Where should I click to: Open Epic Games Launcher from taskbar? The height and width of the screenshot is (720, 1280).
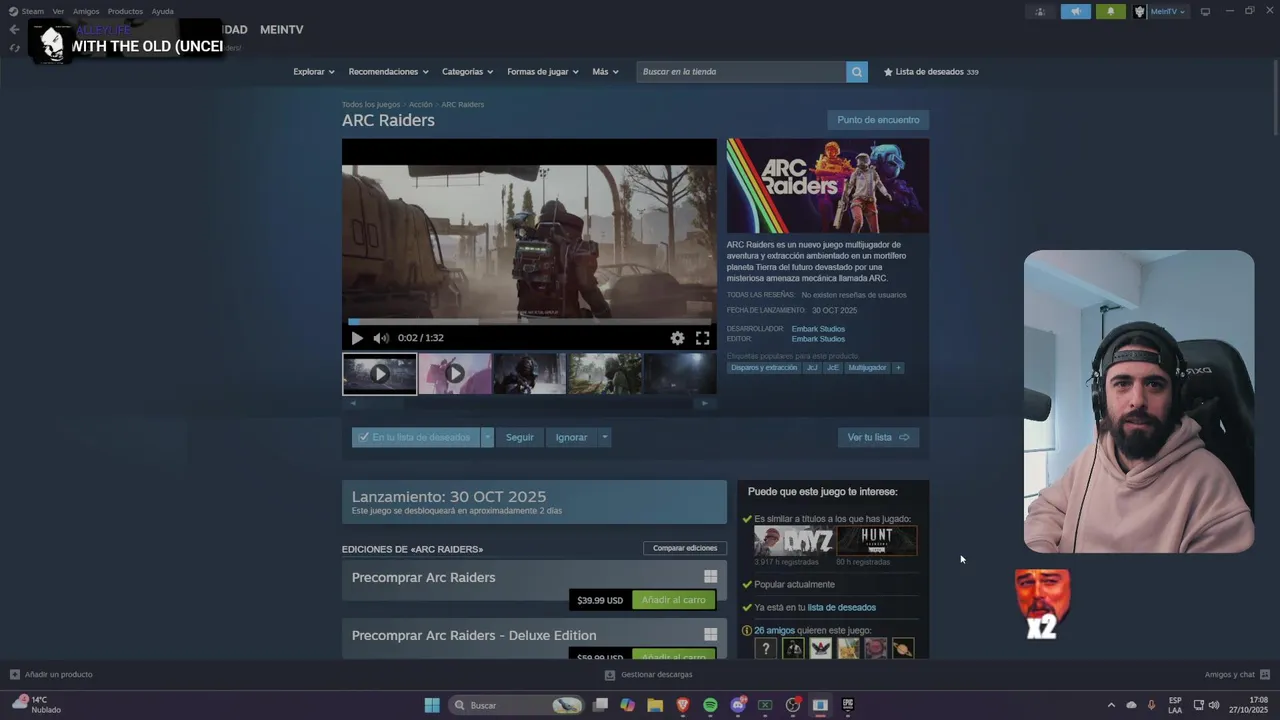point(848,705)
